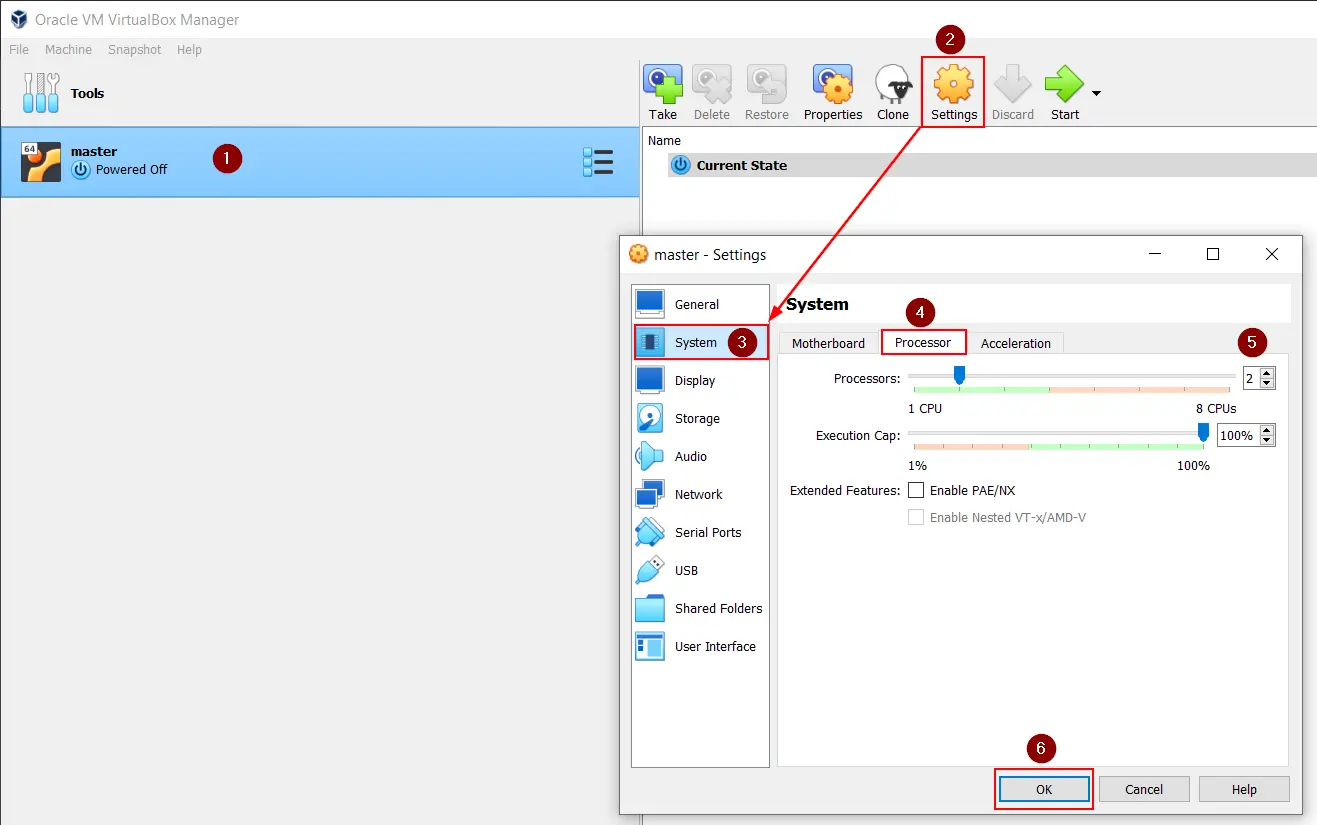Click OK to save settings
This screenshot has width=1317, height=825.
[1044, 789]
